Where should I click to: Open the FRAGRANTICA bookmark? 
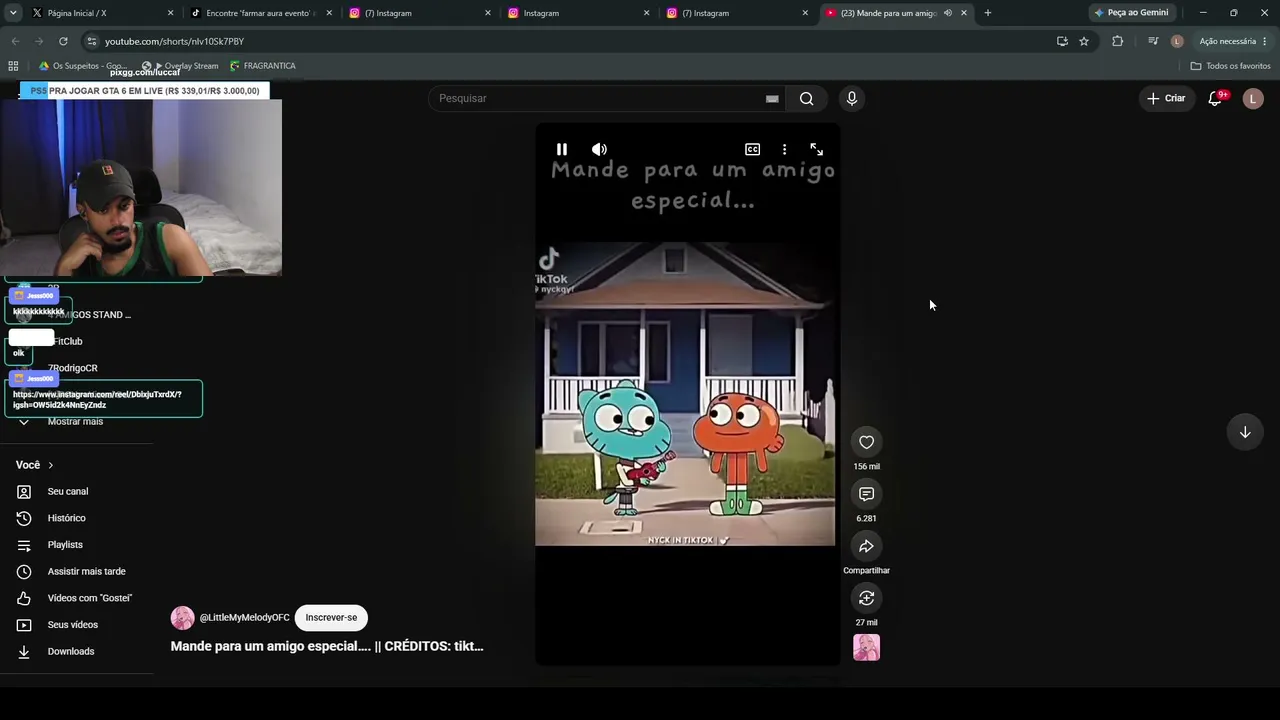pyautogui.click(x=263, y=66)
